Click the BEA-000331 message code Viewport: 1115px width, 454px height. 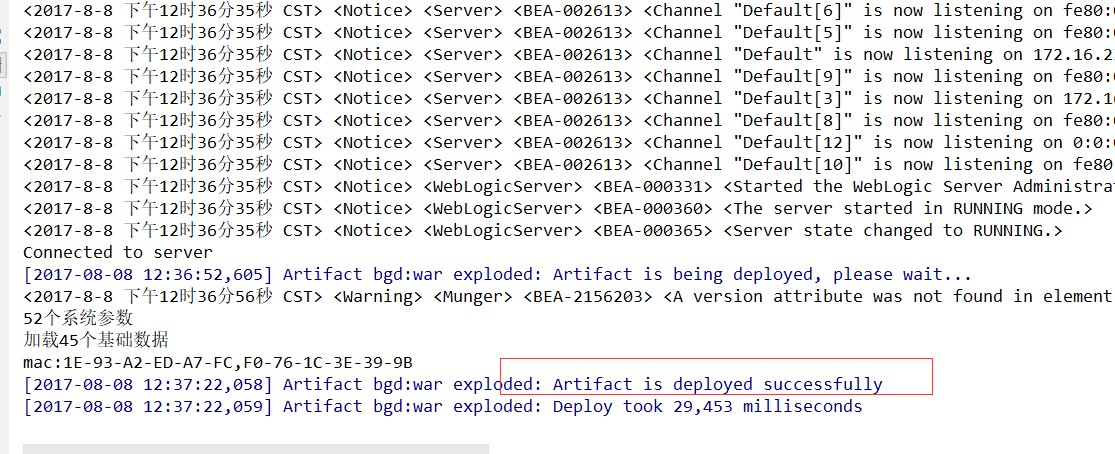coord(652,187)
